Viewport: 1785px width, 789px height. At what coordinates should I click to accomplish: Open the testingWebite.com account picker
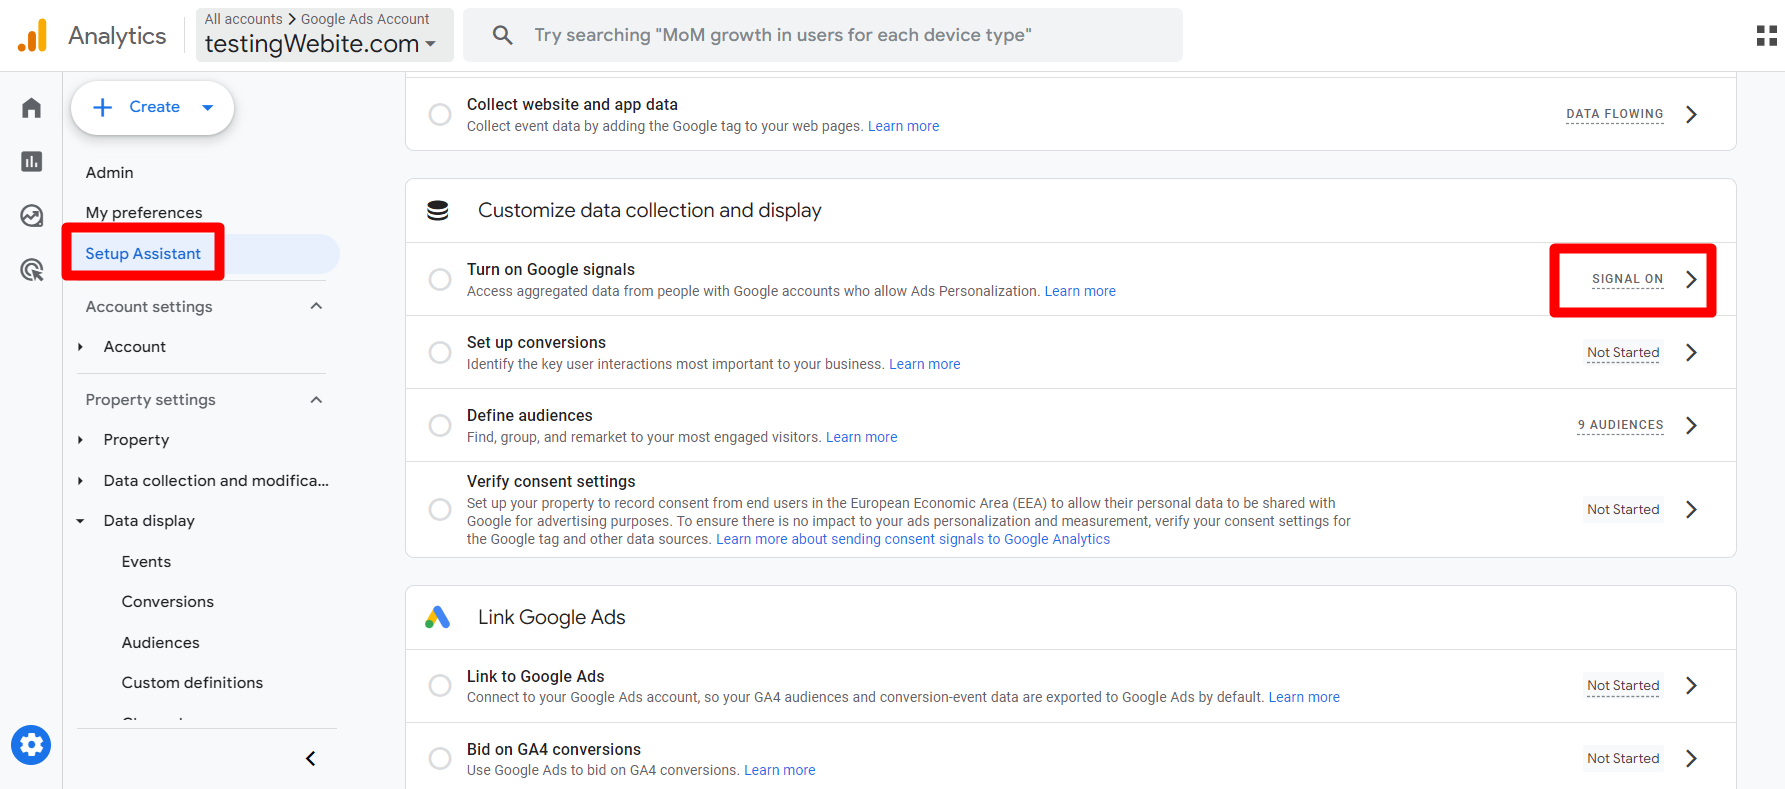pos(324,36)
